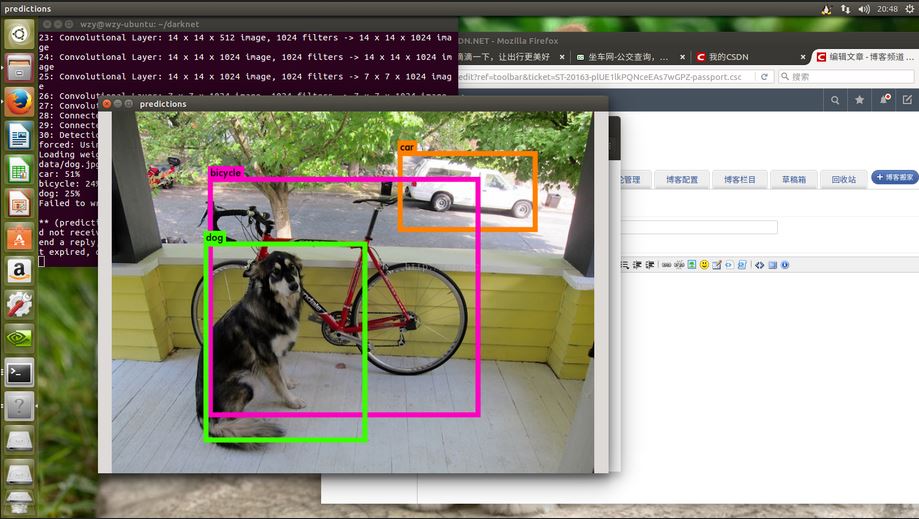Viewport: 919px width, 519px height.
Task: Switch to Terminal via launcher icon
Action: point(19,372)
